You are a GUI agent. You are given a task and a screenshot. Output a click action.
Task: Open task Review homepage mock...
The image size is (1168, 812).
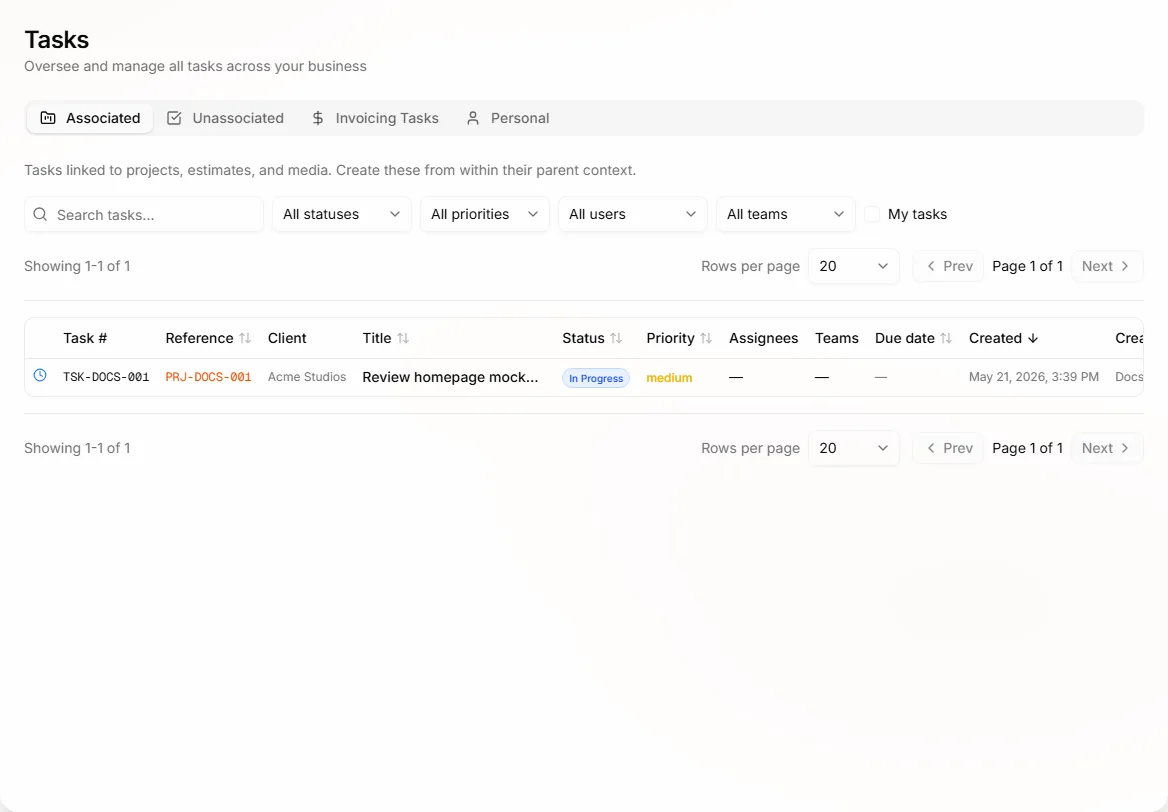(450, 377)
